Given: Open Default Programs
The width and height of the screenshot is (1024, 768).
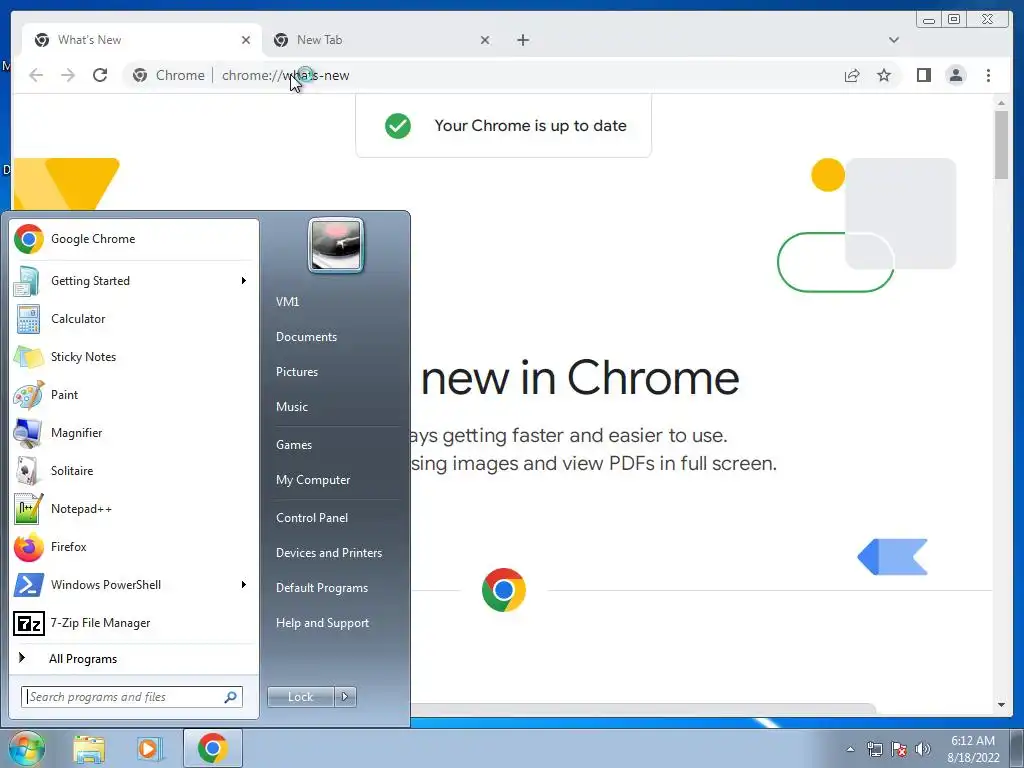Looking at the screenshot, I should coord(321,588).
